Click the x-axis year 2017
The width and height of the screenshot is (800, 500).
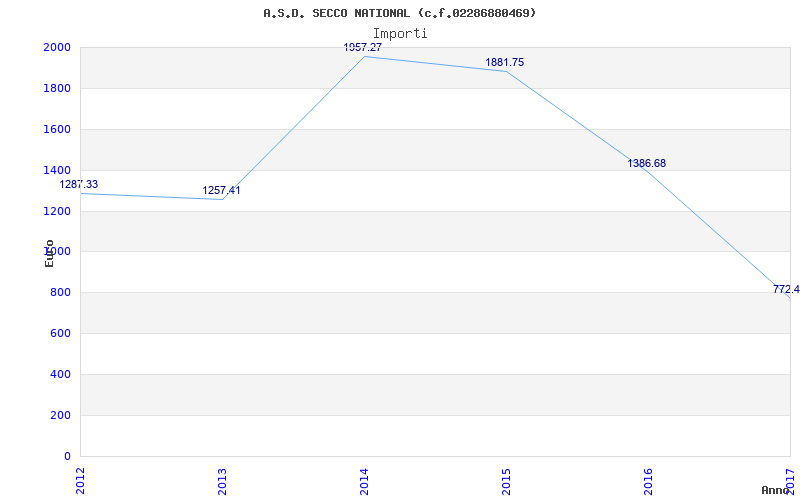790,481
